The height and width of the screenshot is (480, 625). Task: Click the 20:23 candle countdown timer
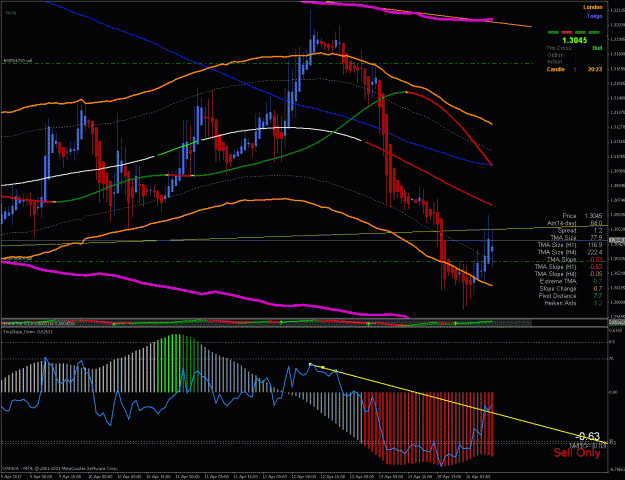pyautogui.click(x=595, y=69)
